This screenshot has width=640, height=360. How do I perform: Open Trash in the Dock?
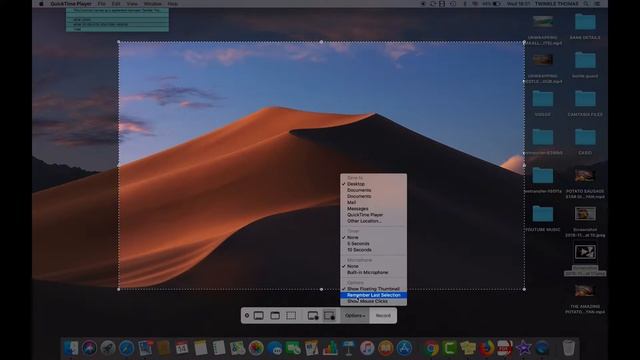(569, 348)
